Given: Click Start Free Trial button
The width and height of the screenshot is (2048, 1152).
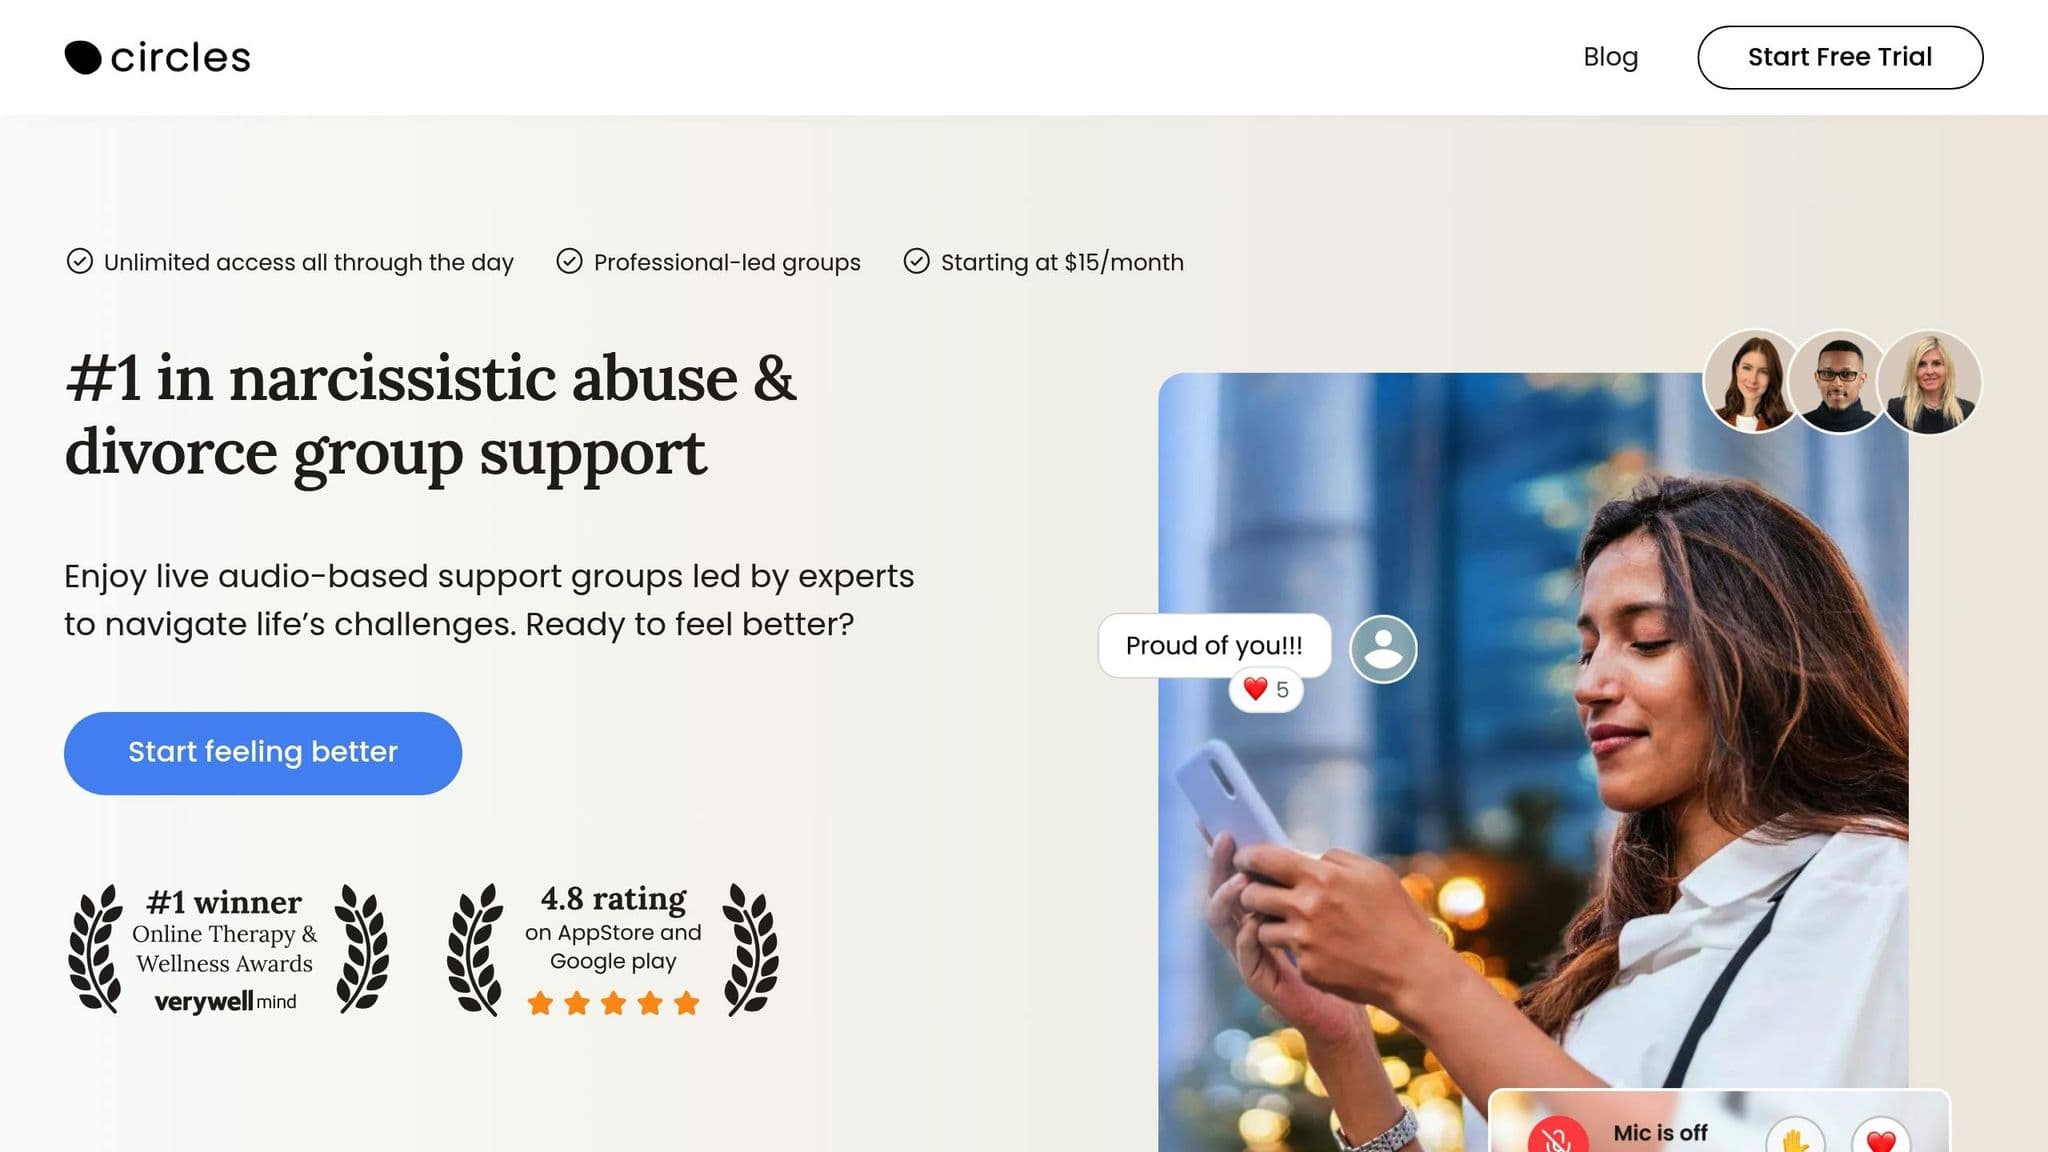Looking at the screenshot, I should coord(1840,57).
